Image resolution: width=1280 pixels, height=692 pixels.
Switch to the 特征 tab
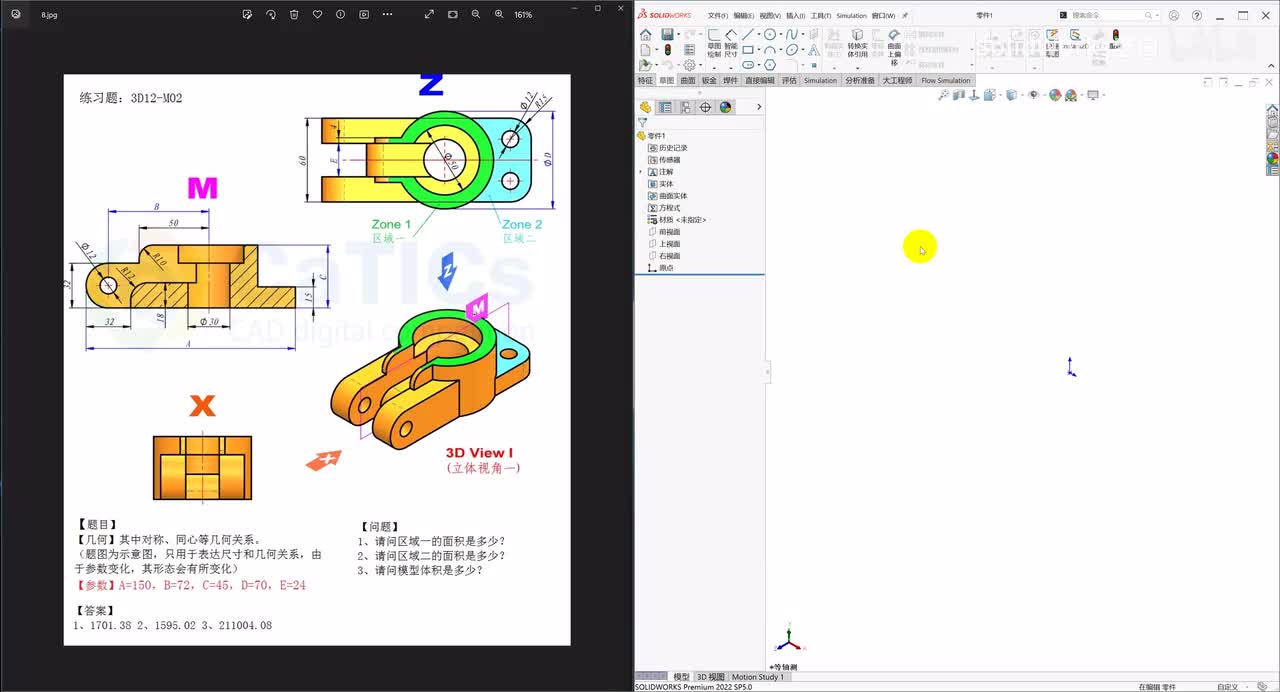tap(645, 80)
